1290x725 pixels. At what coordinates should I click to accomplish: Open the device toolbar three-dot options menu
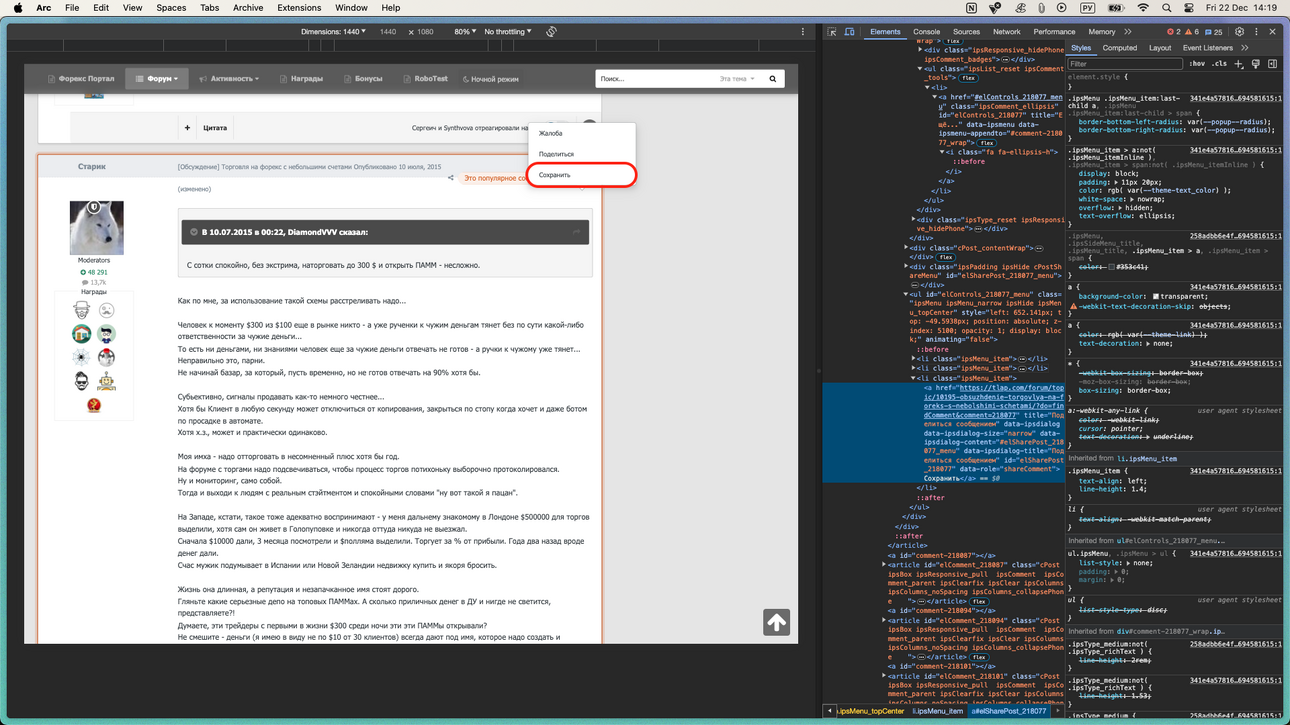[x=802, y=32]
